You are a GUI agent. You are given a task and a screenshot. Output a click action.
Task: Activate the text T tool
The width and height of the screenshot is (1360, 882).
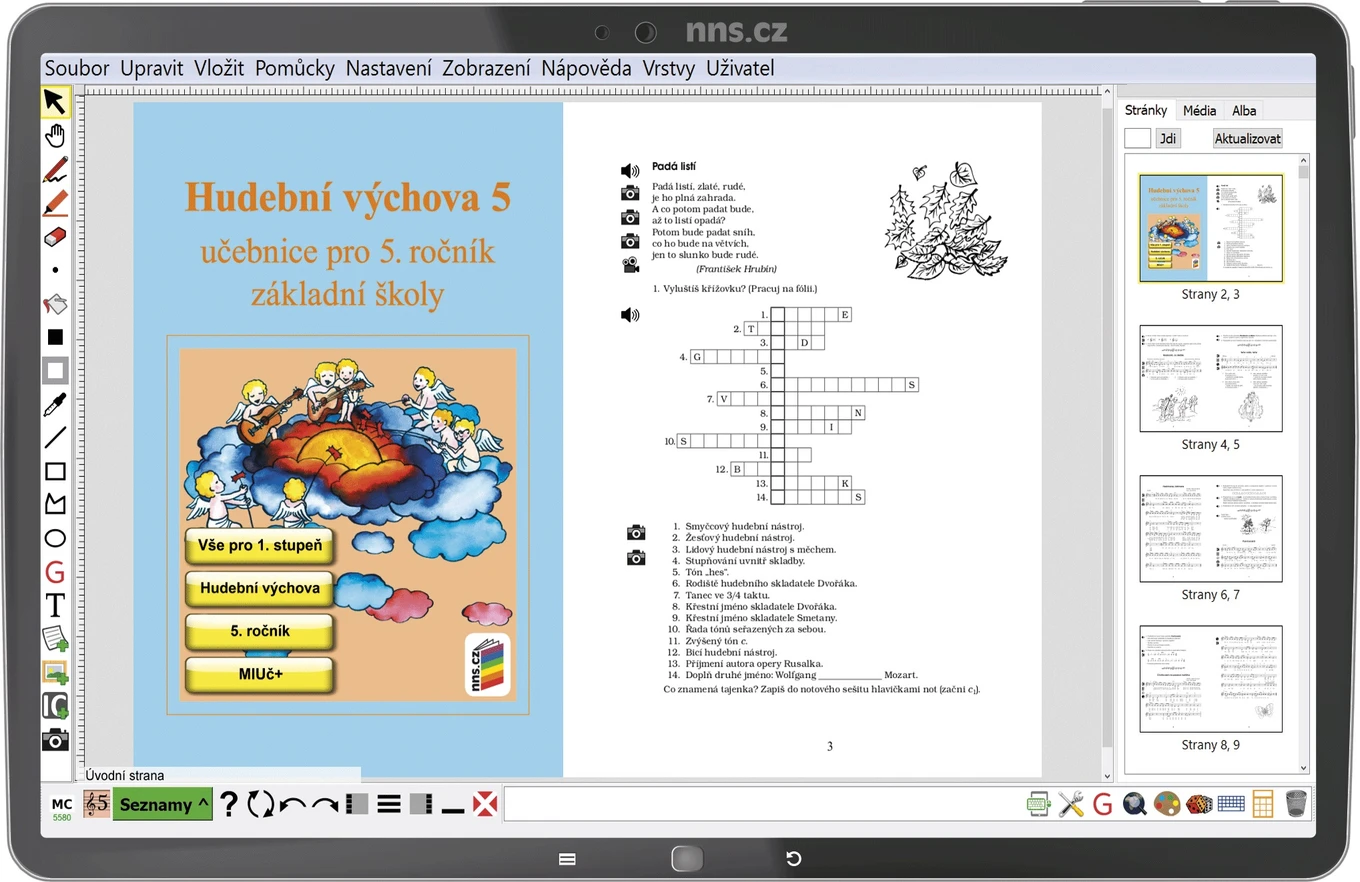click(x=55, y=605)
